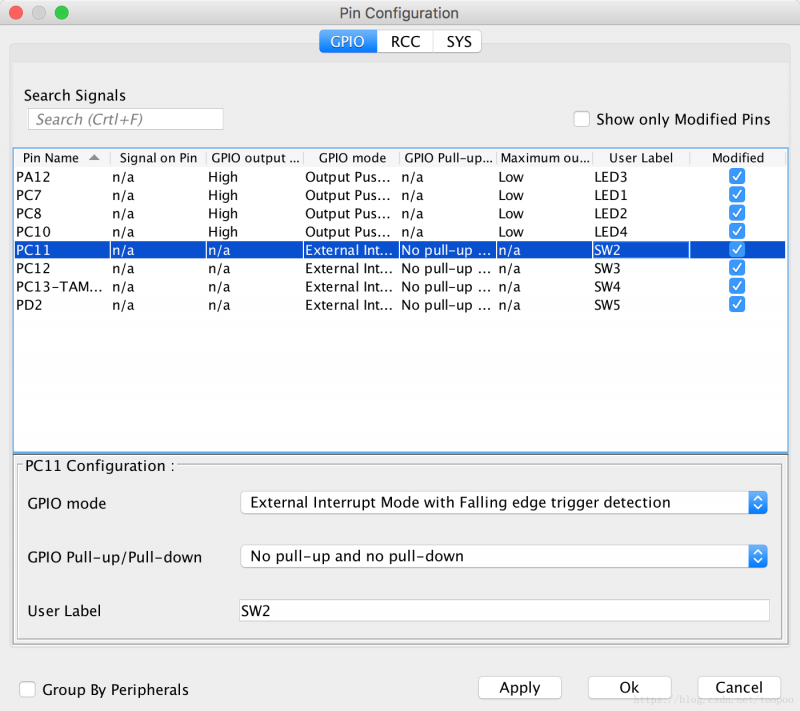Enable Show only Modified Pins checkbox
This screenshot has width=800, height=711.
pos(582,119)
